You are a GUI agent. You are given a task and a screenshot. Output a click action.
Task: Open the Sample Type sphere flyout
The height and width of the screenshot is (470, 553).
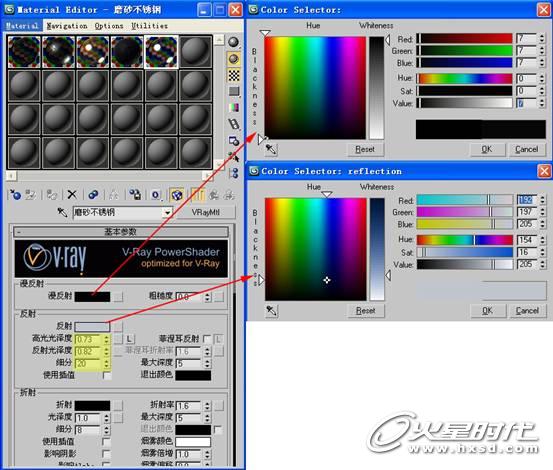[233, 43]
